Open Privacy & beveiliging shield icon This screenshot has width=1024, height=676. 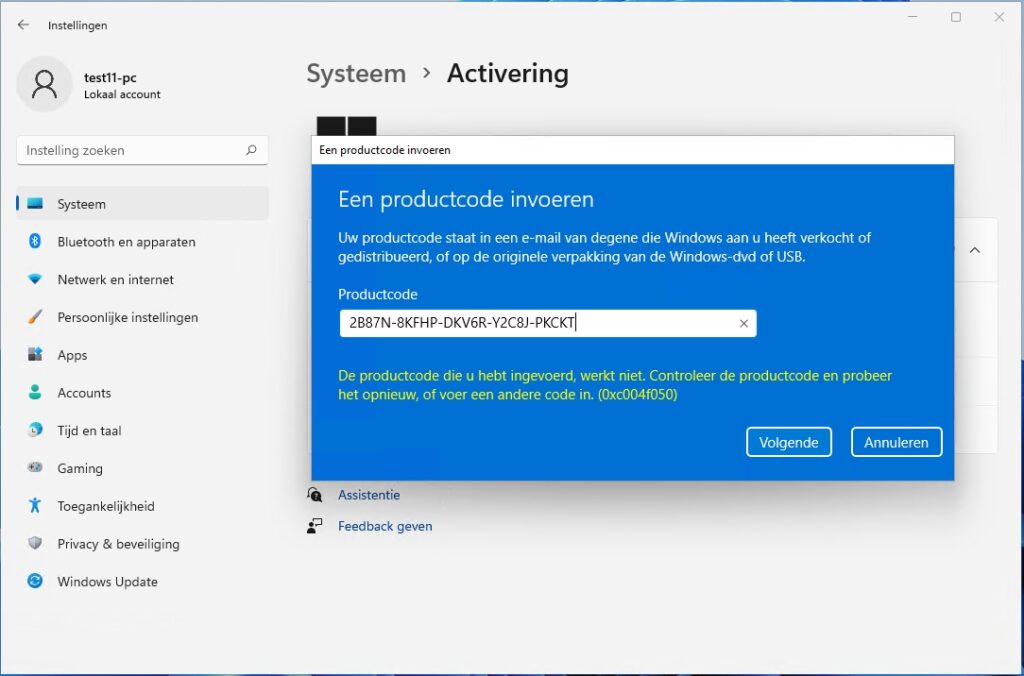coord(35,544)
